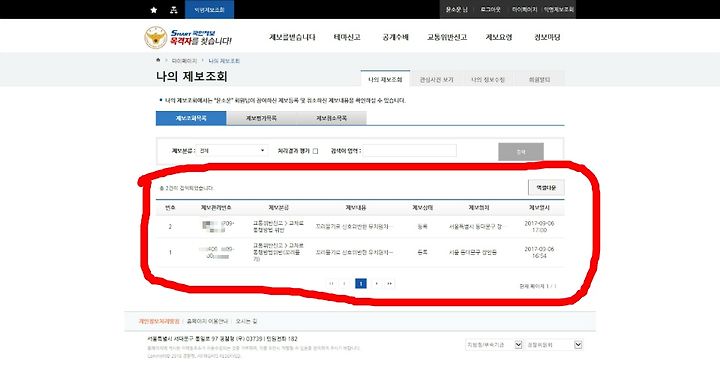The width and height of the screenshot is (720, 369).
Task: Expand the 경찰위원회 footer dropdown
Action: tap(554, 345)
